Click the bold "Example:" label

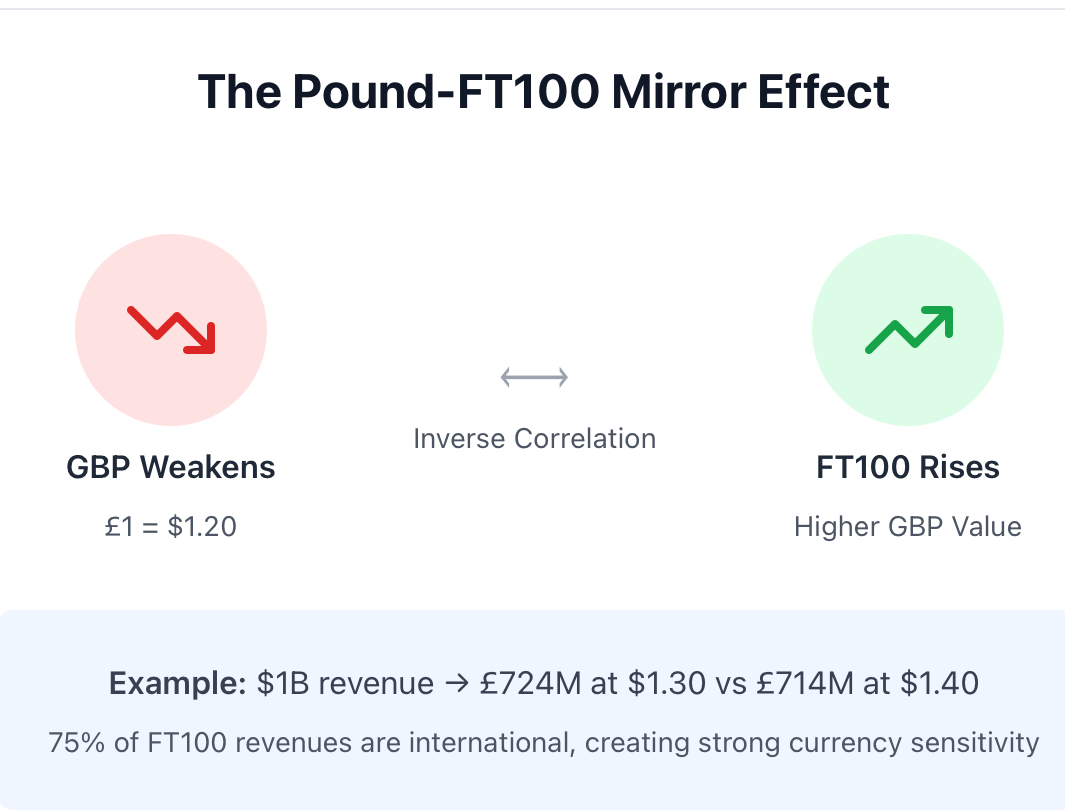tap(177, 683)
